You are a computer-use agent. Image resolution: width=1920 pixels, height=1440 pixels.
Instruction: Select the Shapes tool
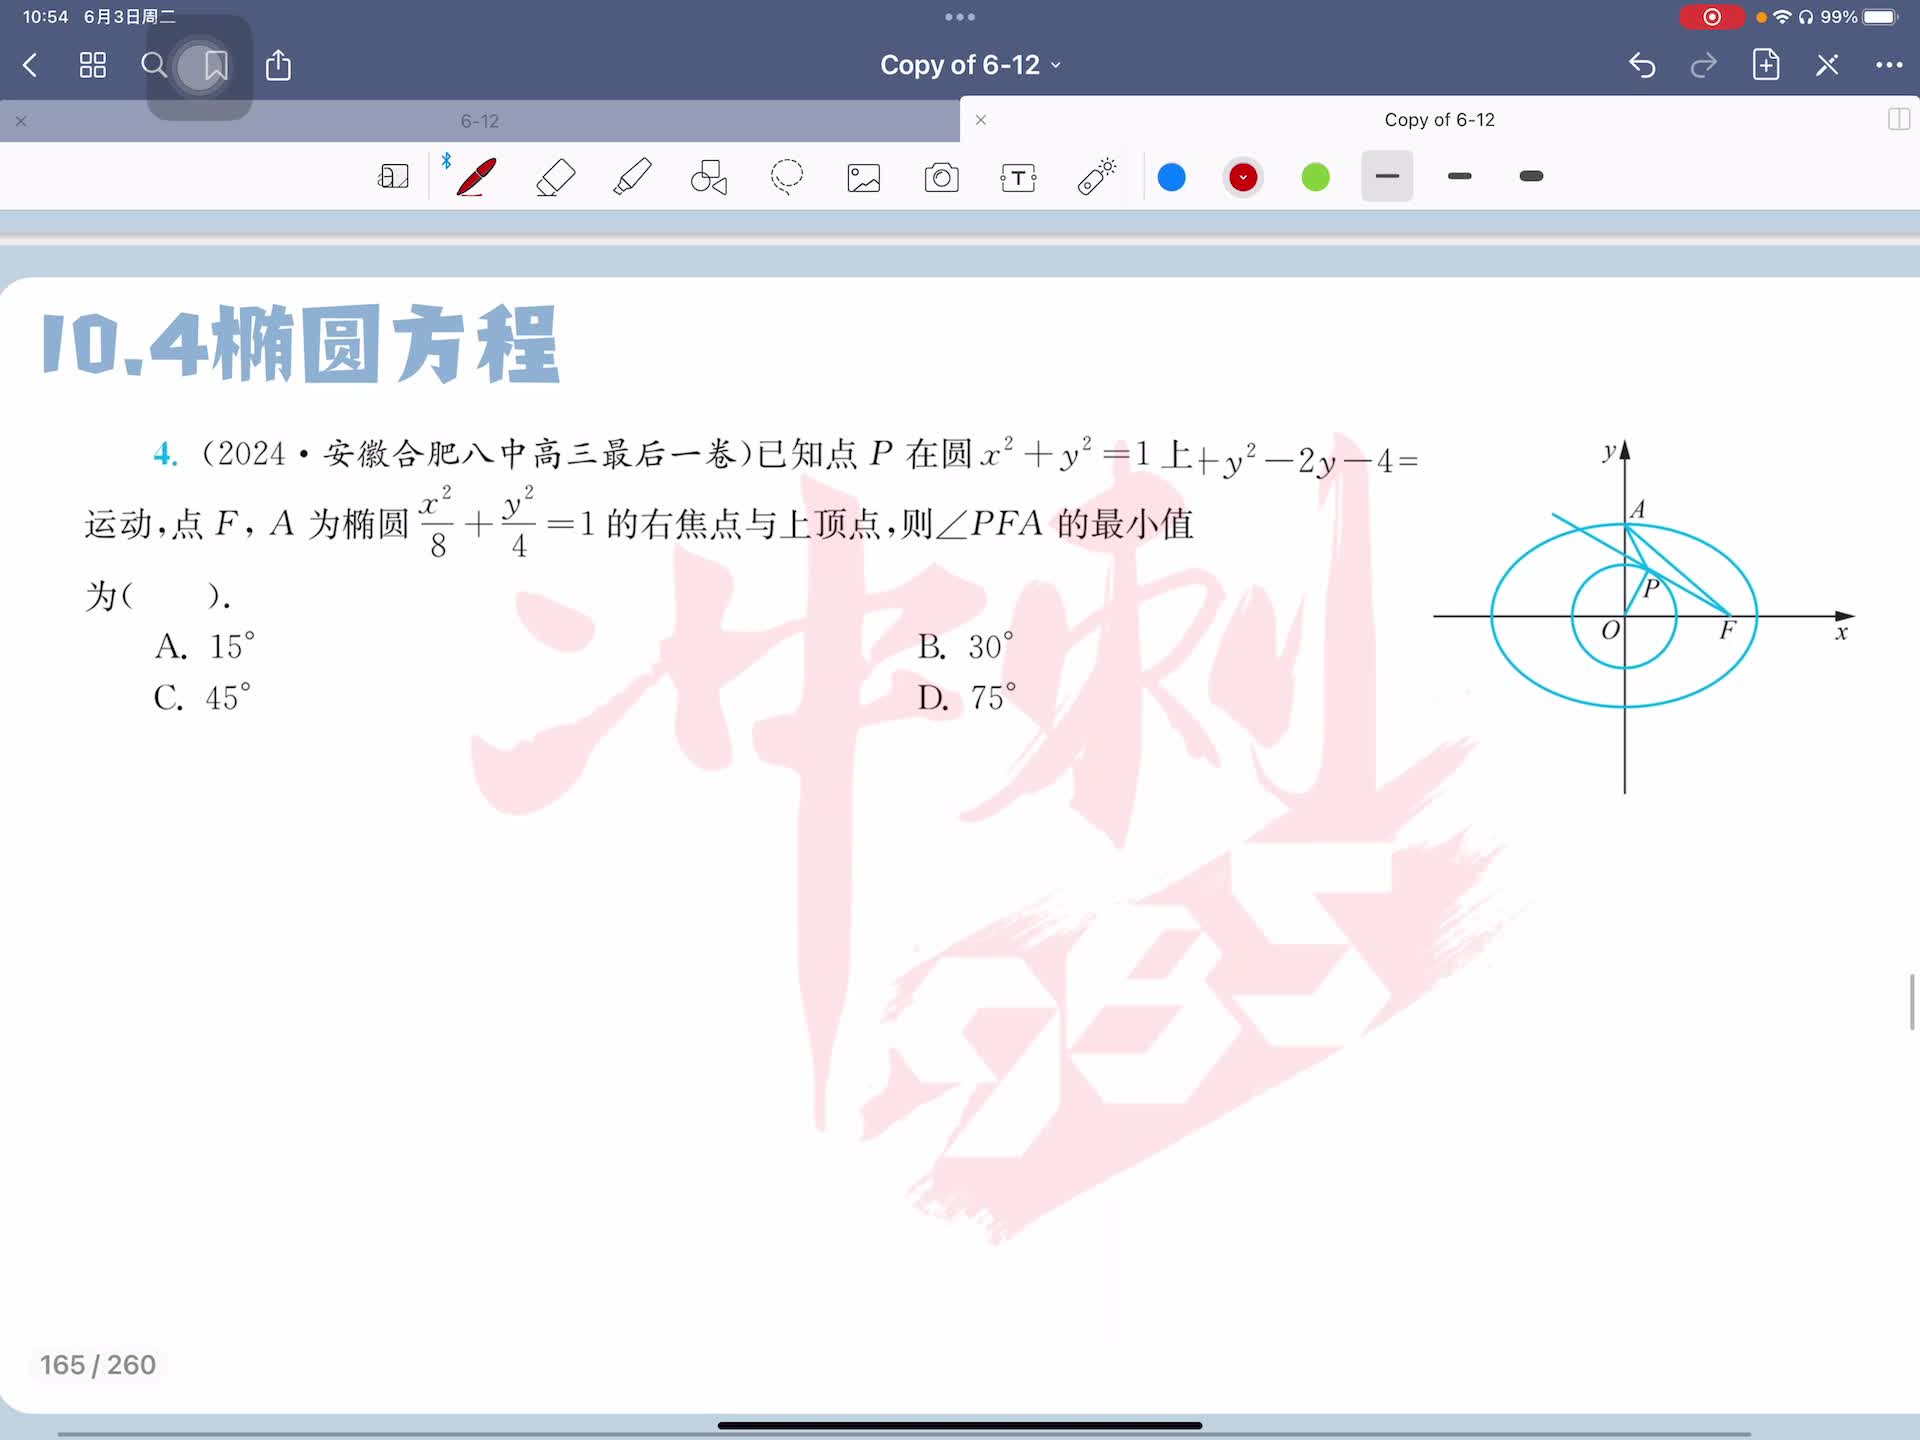click(709, 177)
